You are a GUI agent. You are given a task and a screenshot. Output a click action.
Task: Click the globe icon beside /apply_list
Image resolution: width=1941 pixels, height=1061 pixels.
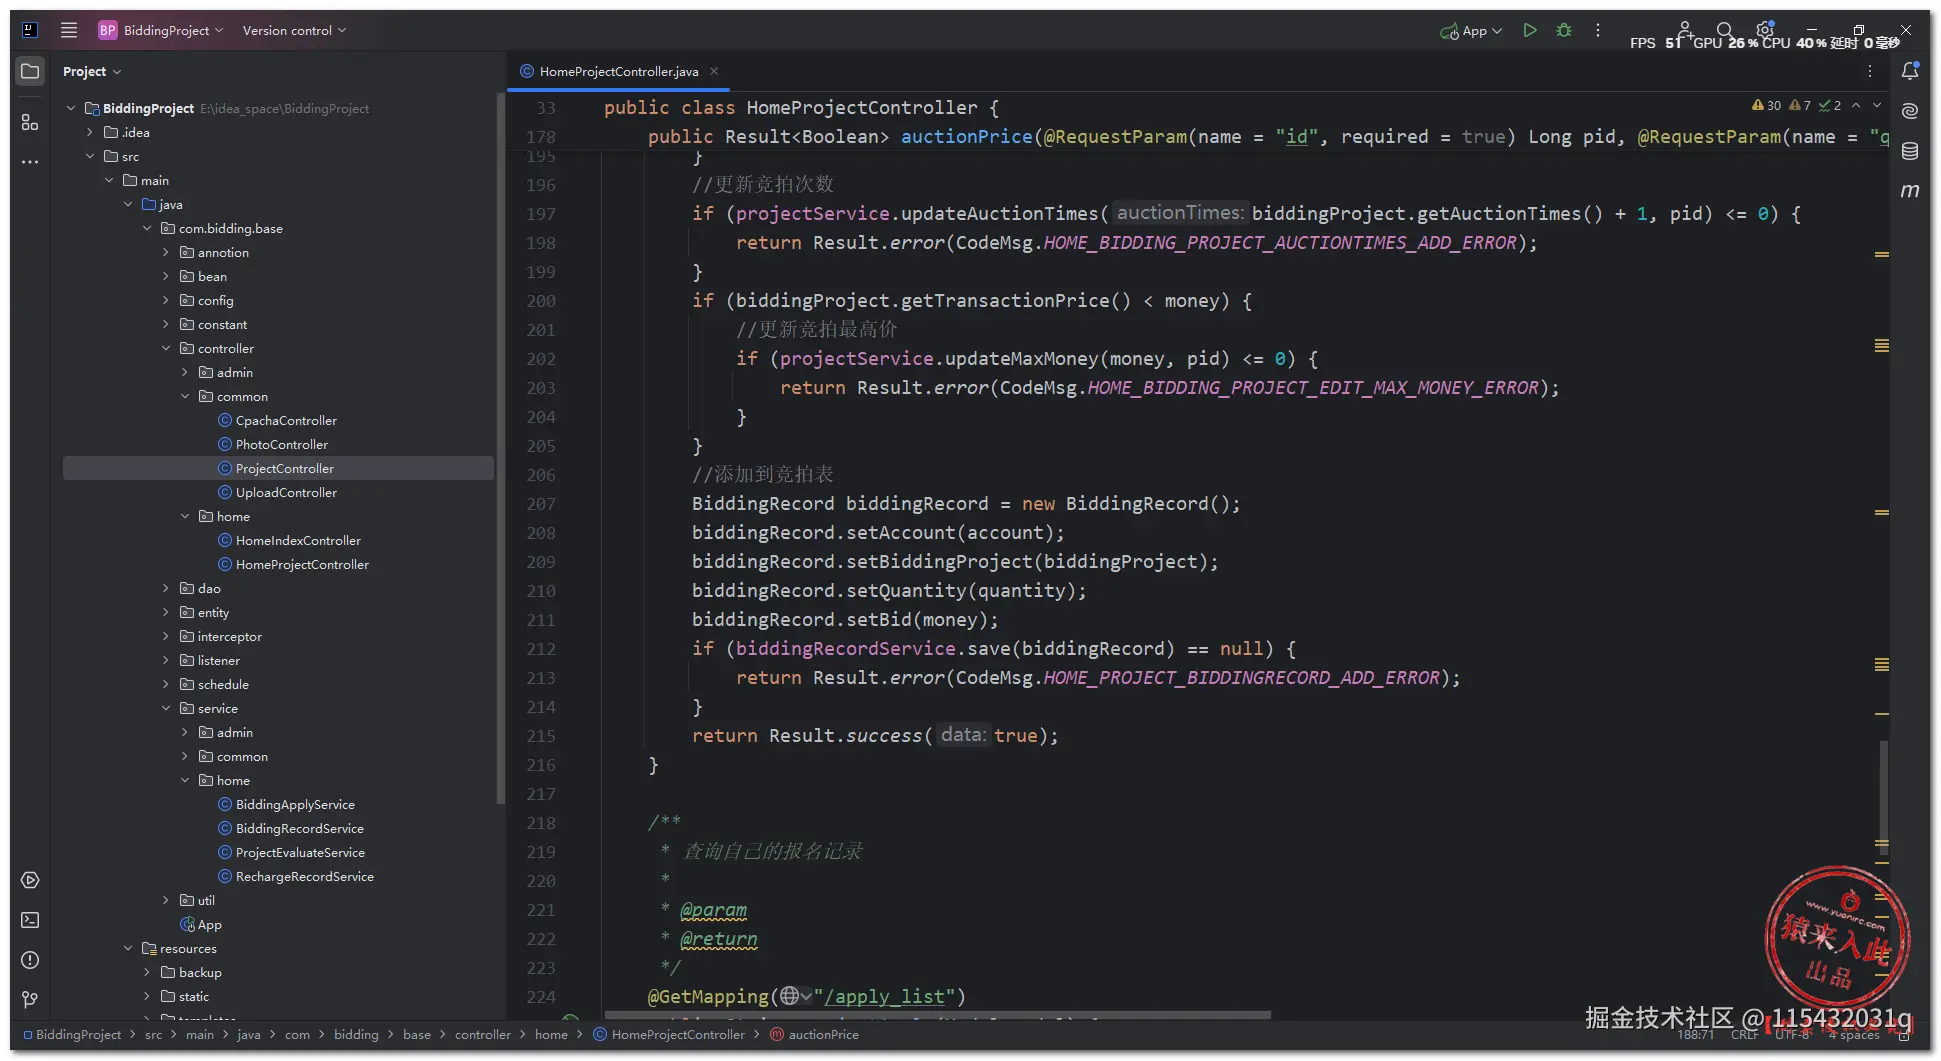(790, 996)
